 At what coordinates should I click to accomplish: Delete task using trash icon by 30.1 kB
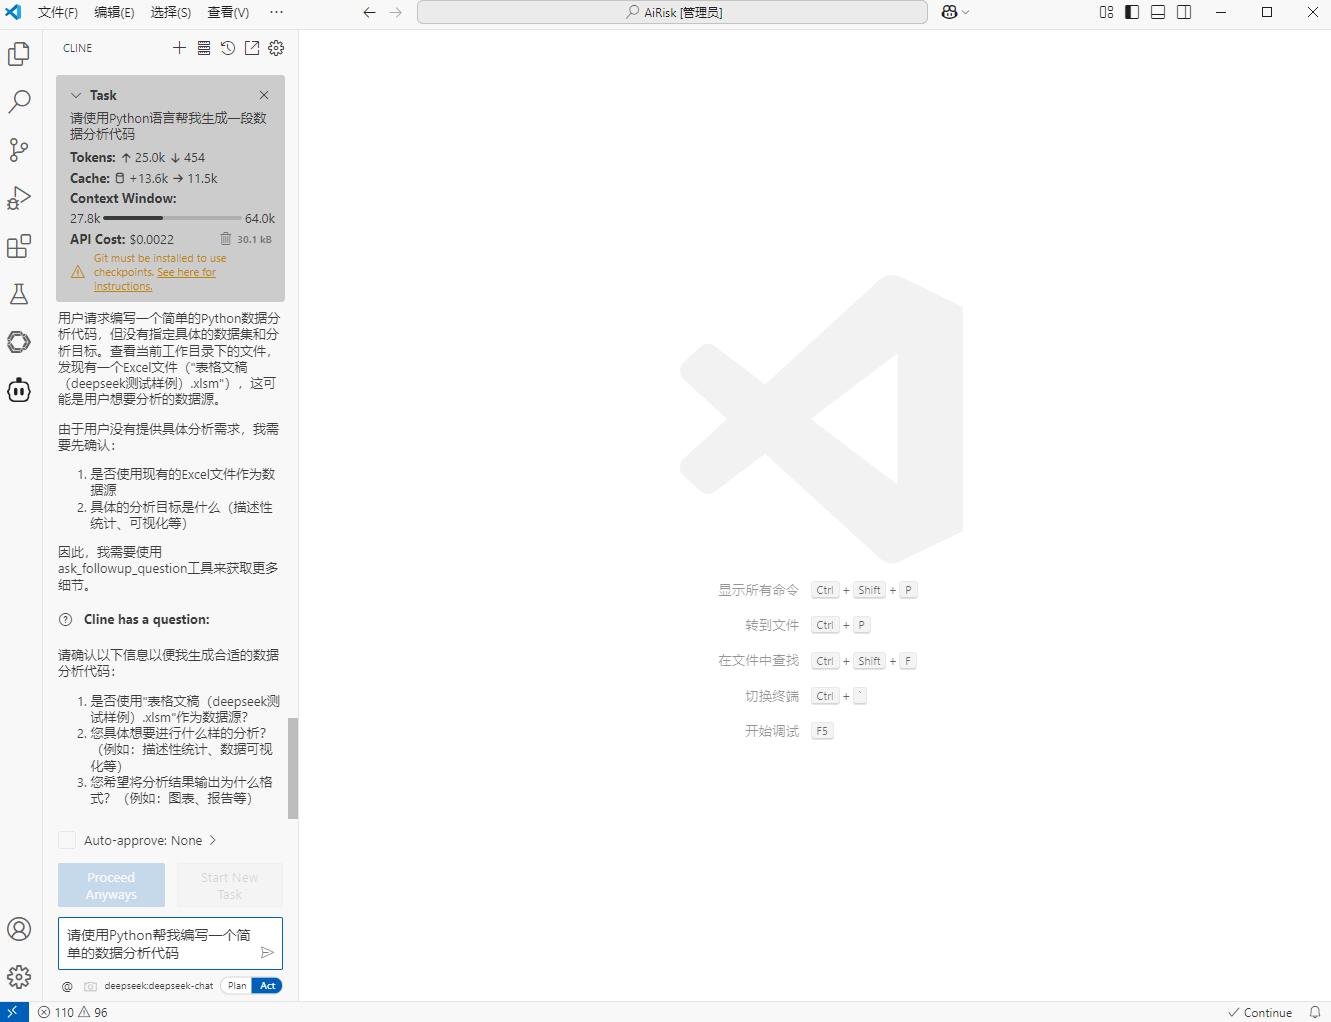(x=226, y=239)
